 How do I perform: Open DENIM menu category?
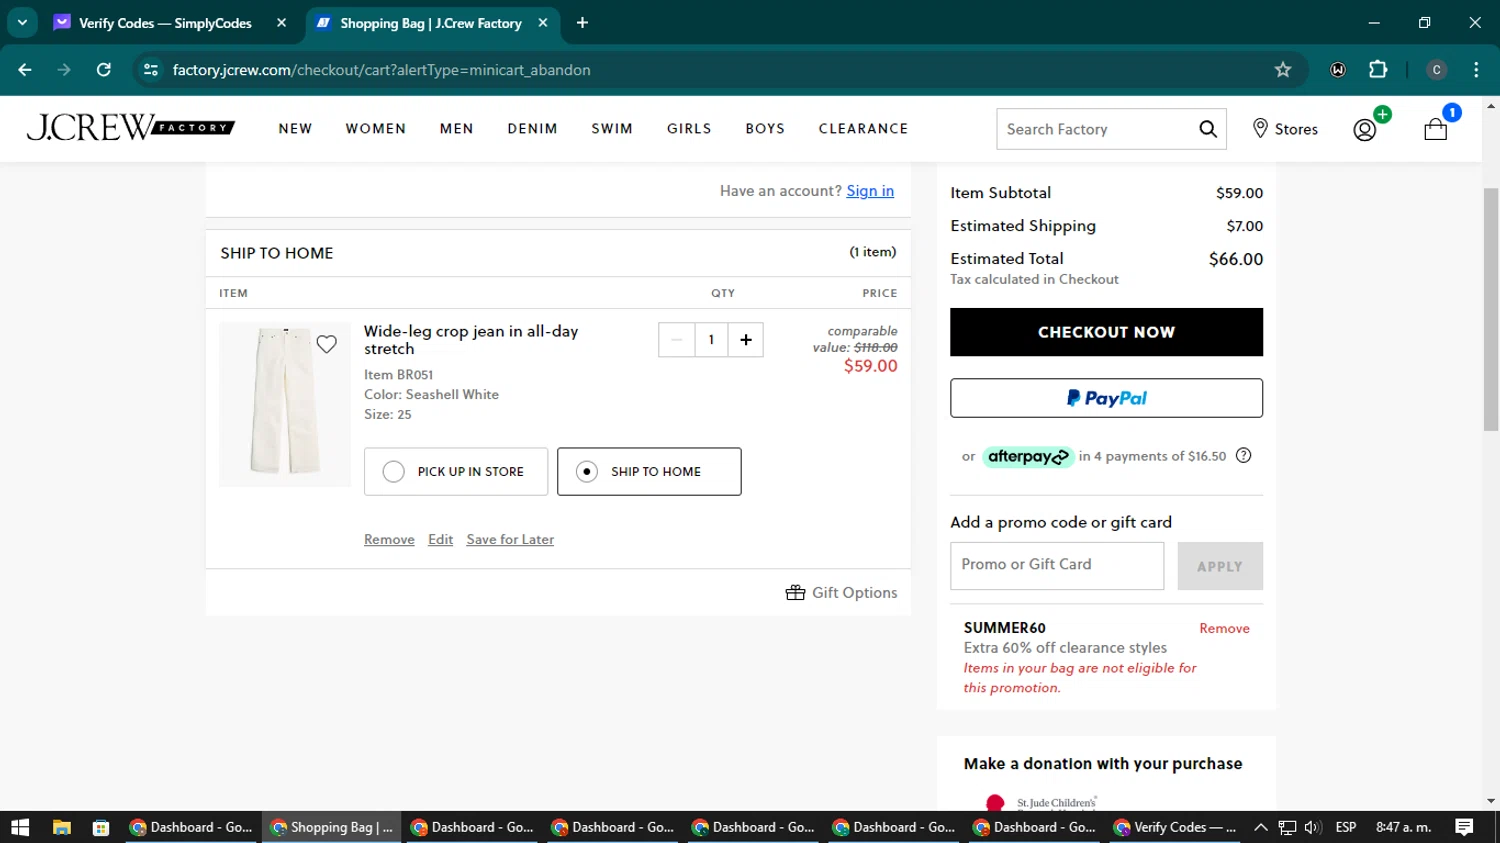532,129
